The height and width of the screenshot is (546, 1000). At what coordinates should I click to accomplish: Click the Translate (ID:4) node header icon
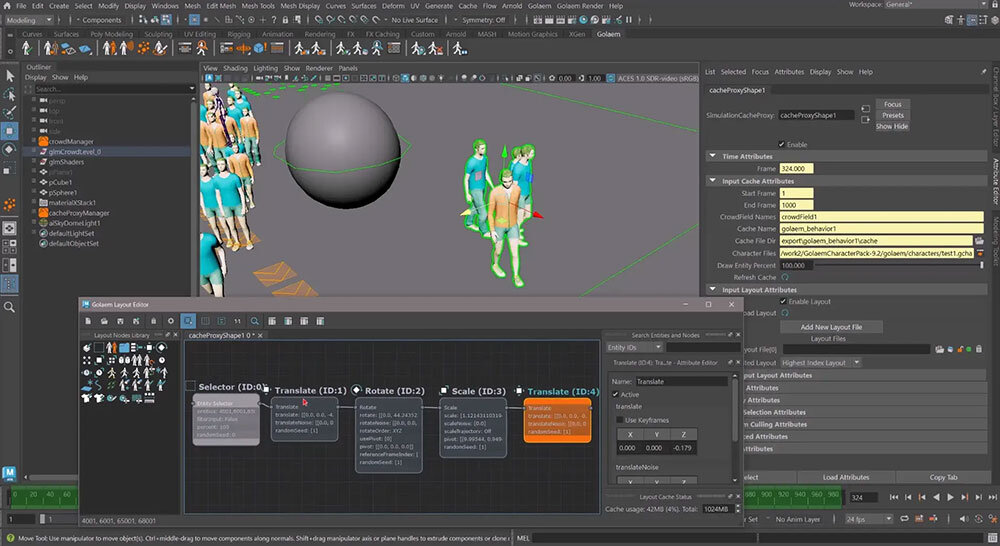coord(519,390)
